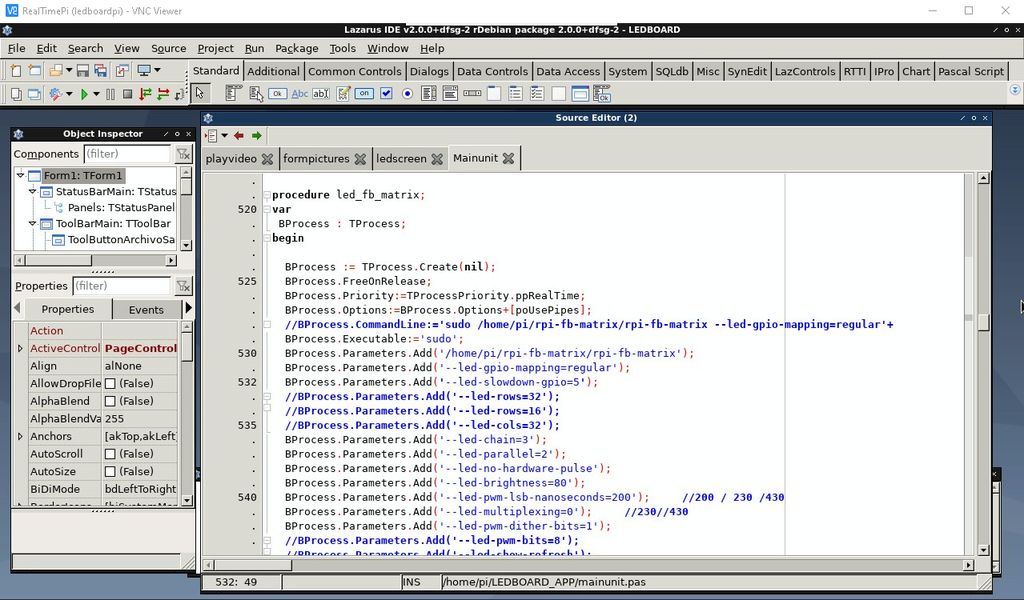The image size is (1024, 600).
Task: Open the dropdown arrow beside the Run button
Action: [x=95, y=92]
